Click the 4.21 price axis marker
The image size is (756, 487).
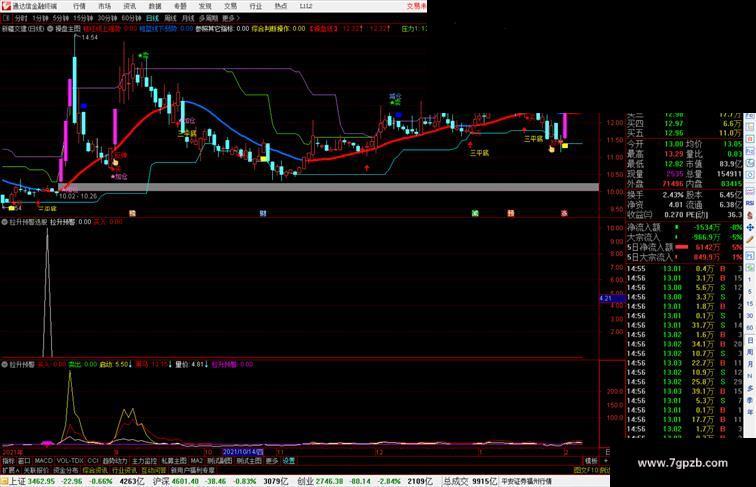(612, 298)
